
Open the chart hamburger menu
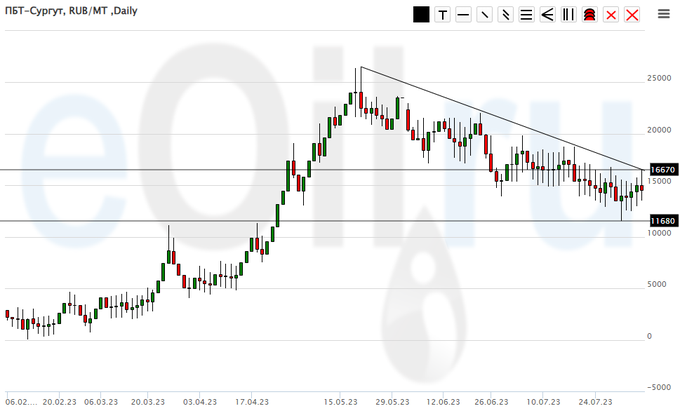[664, 14]
